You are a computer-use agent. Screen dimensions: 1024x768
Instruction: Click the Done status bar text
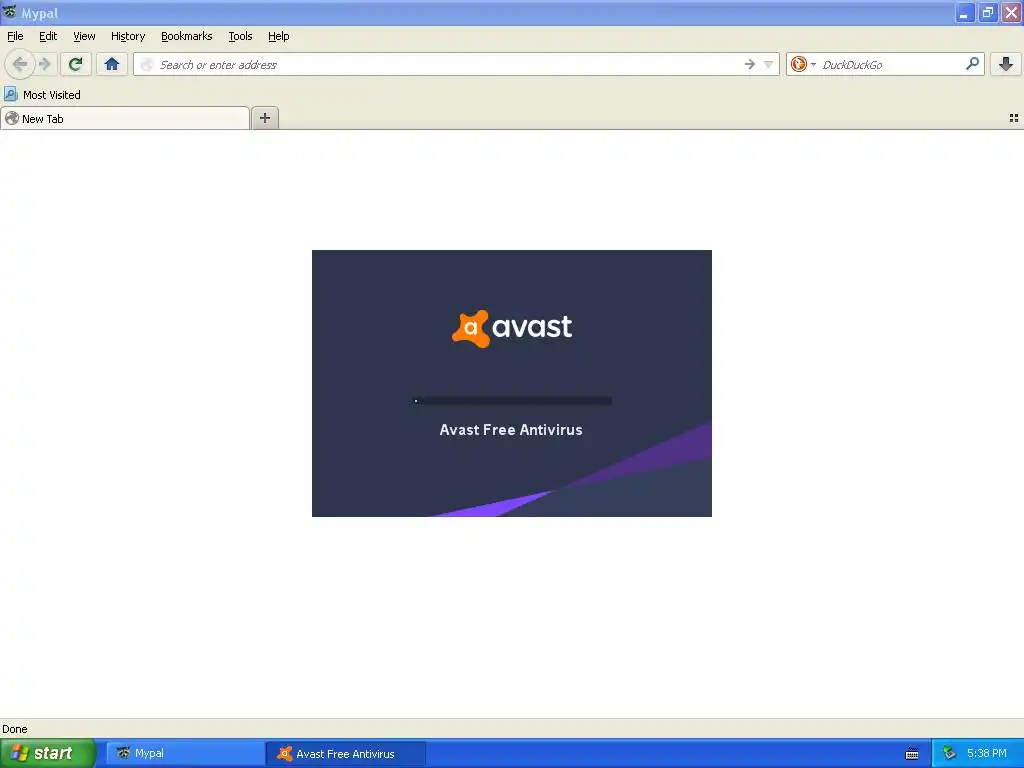14,729
